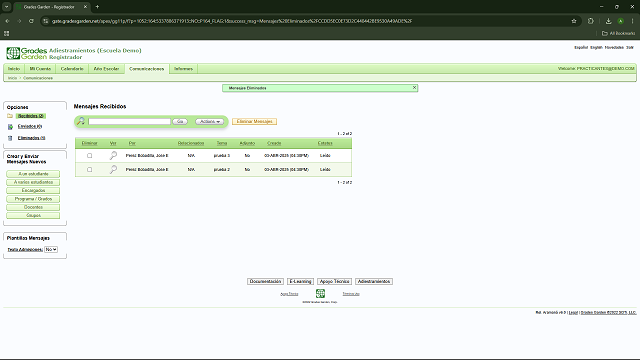Viewport: 640px width, 360px height.
Task: Open the Enviados link
Action: 30,127
